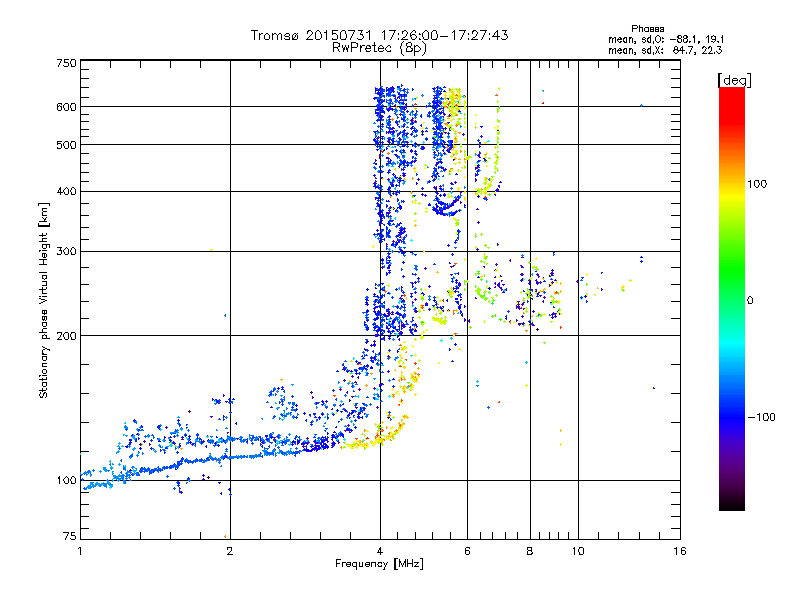The height and width of the screenshot is (600, 800).
Task: Click the '[deg]' colorbar label
Action: pos(734,80)
